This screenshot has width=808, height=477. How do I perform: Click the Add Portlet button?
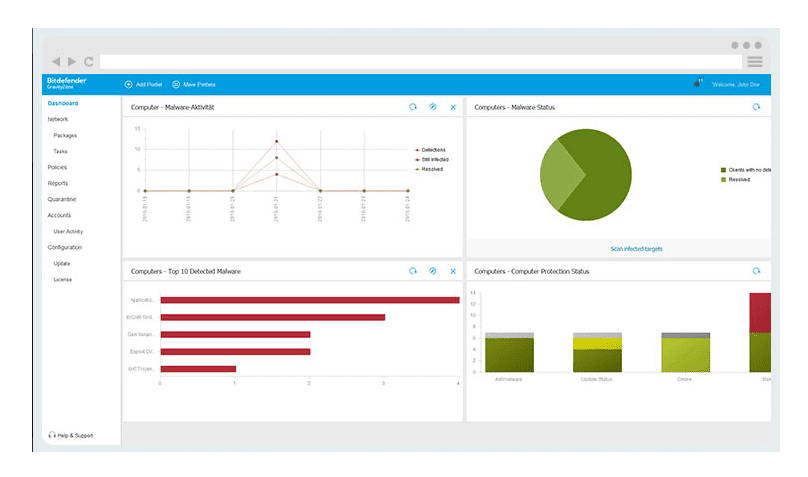(142, 85)
